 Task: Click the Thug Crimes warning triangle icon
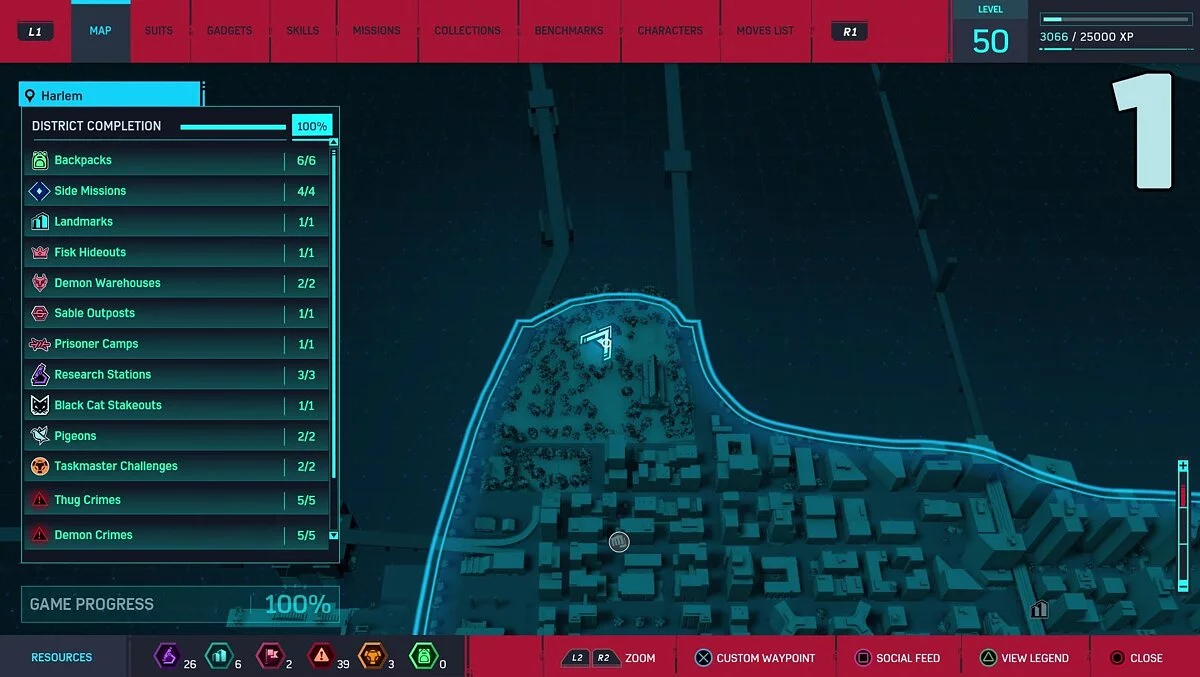[40, 500]
